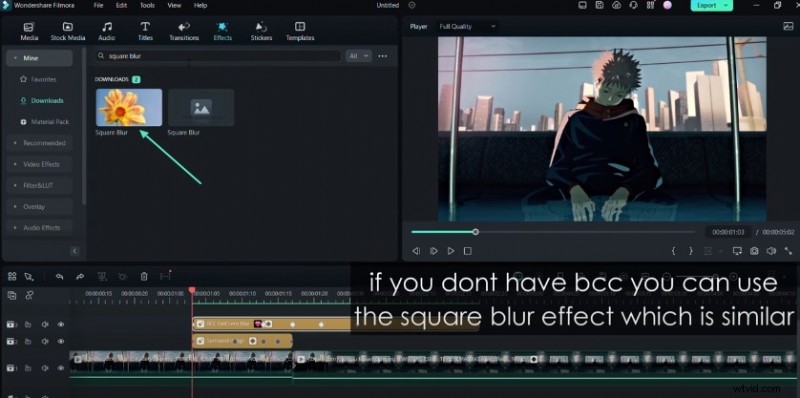
Task: Step forward one frame
Action: coord(434,251)
